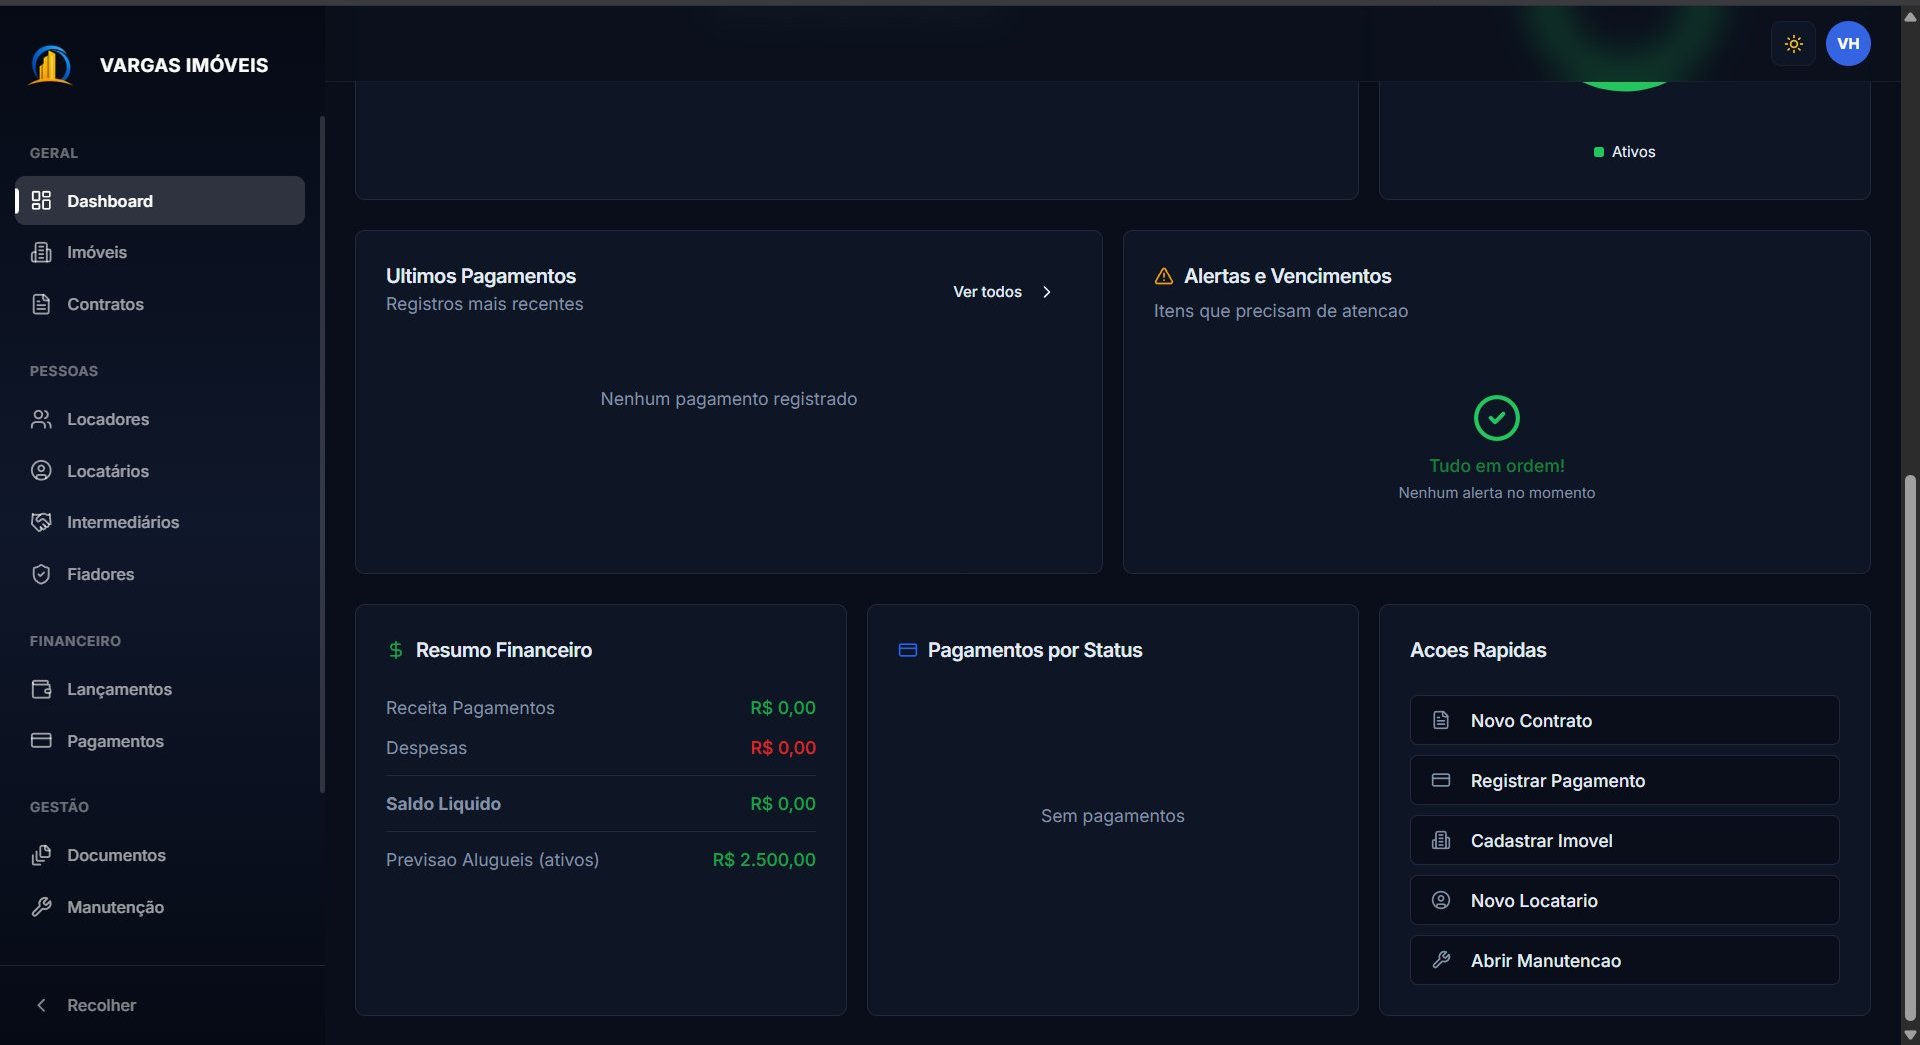Click the Pagamentos card icon
This screenshot has height=1045, width=1920.
tap(41, 741)
